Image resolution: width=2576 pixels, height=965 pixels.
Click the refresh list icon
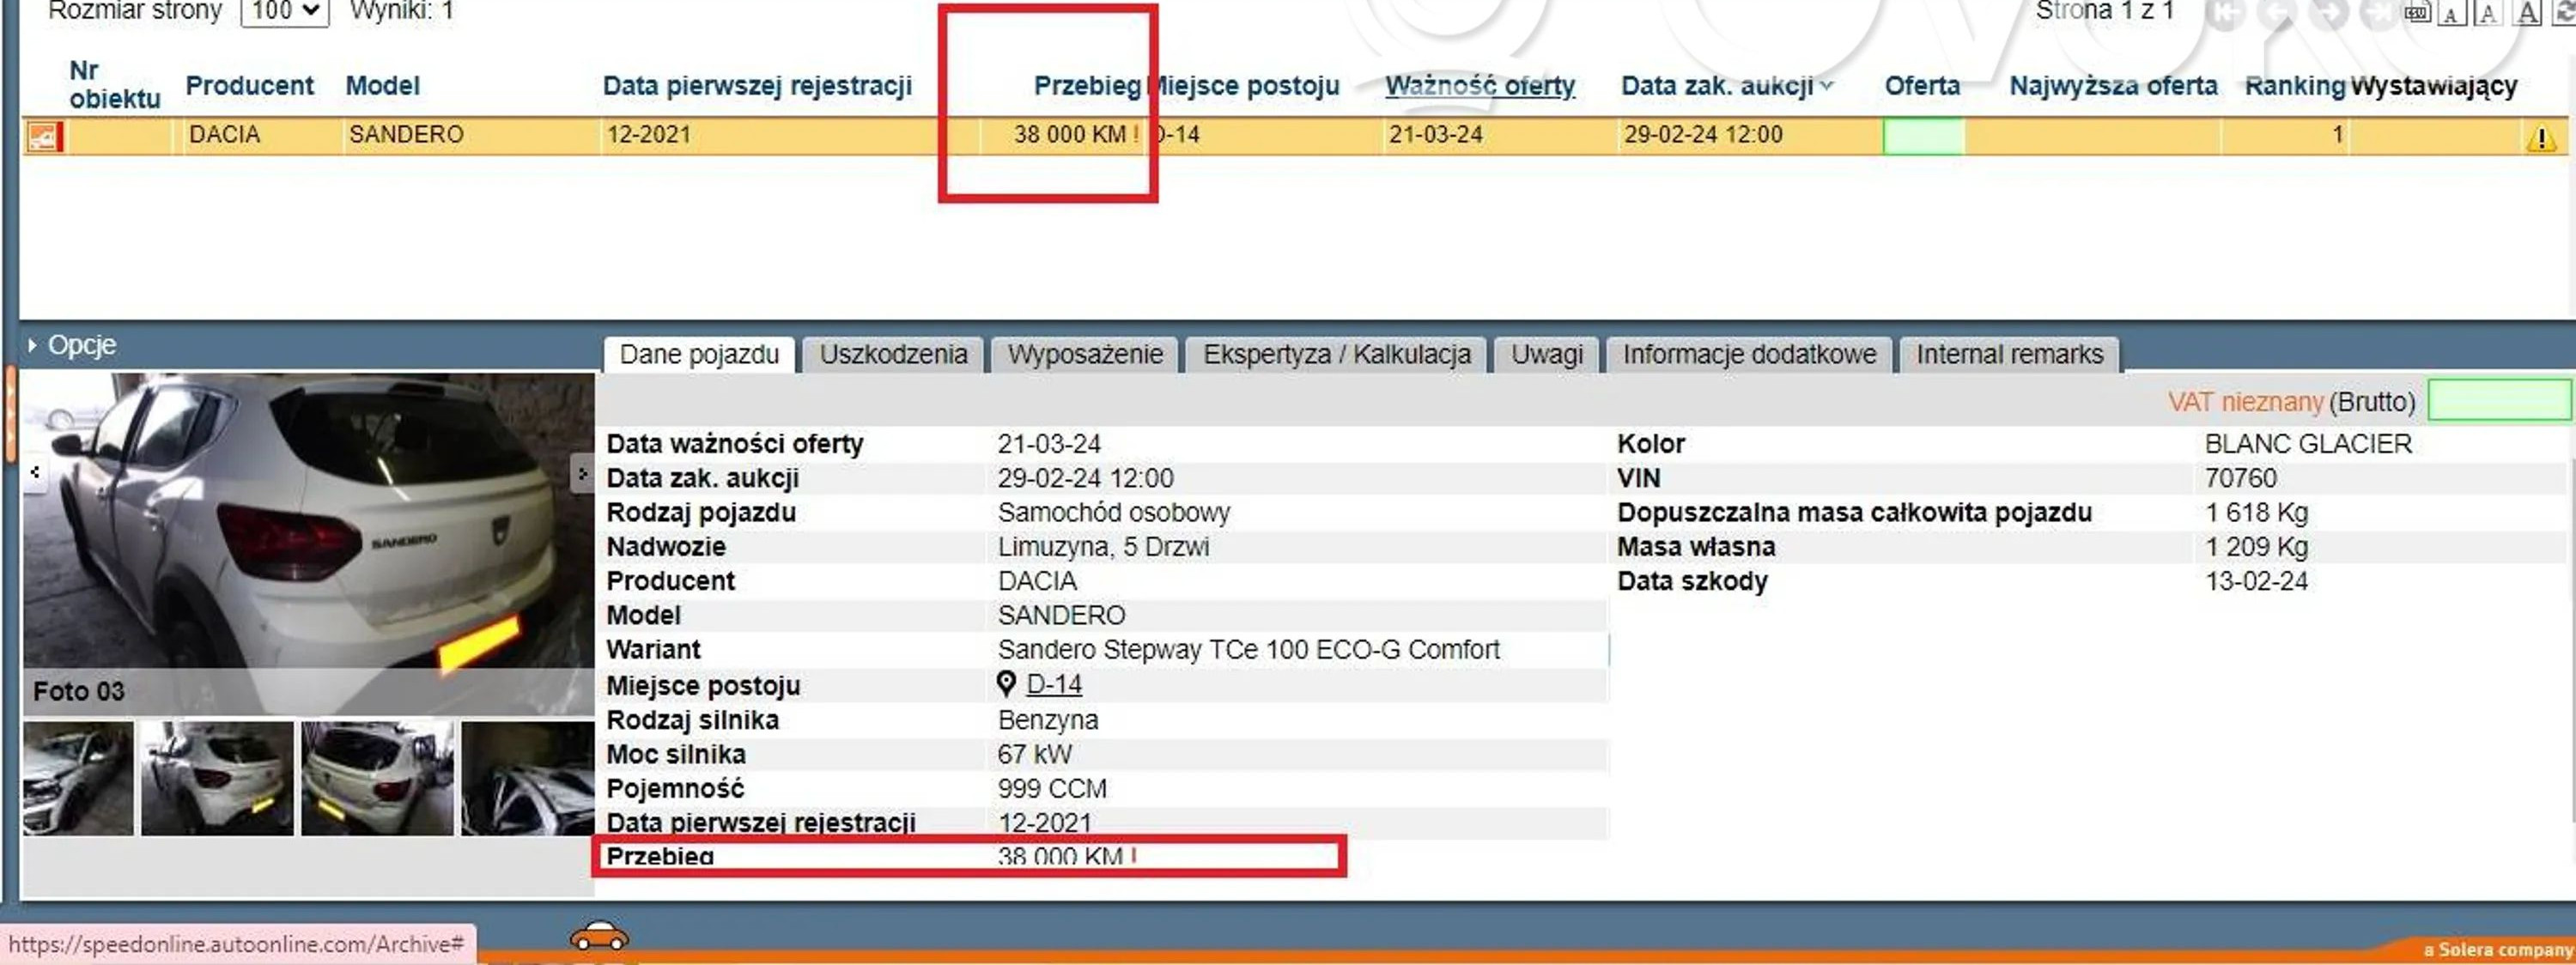2564,12
